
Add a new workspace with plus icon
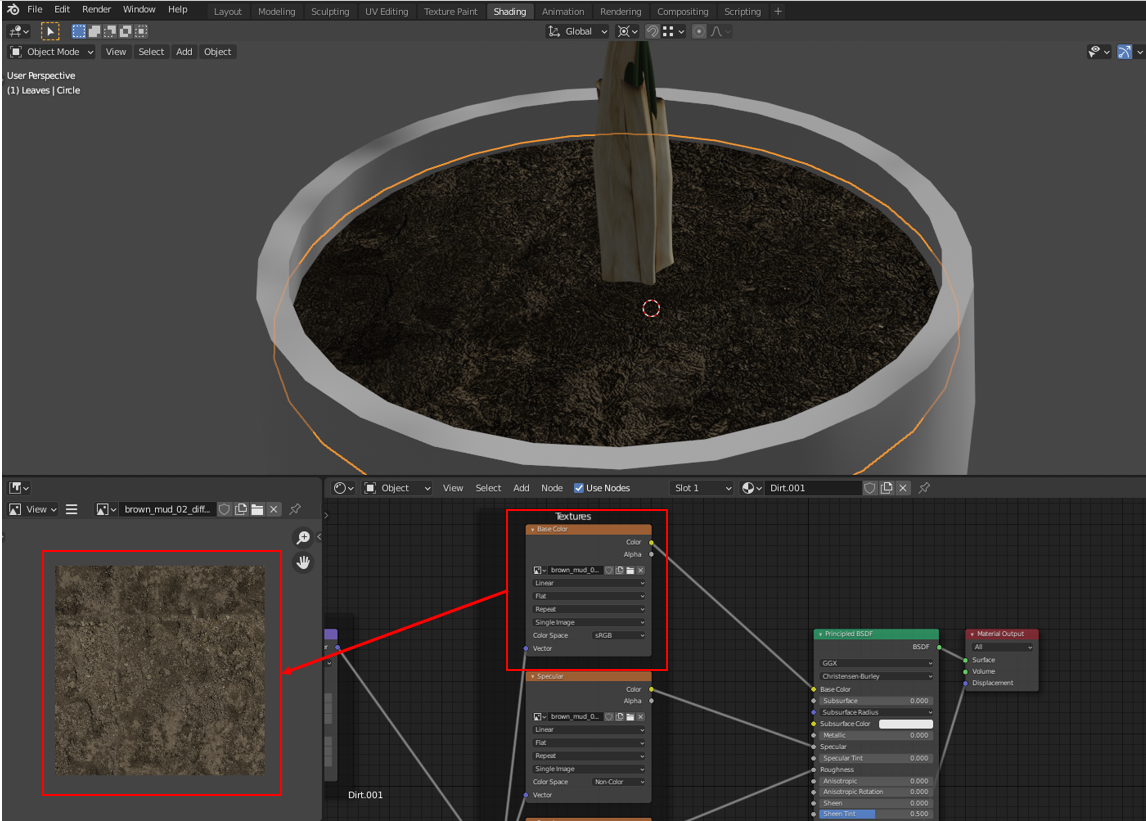[778, 12]
